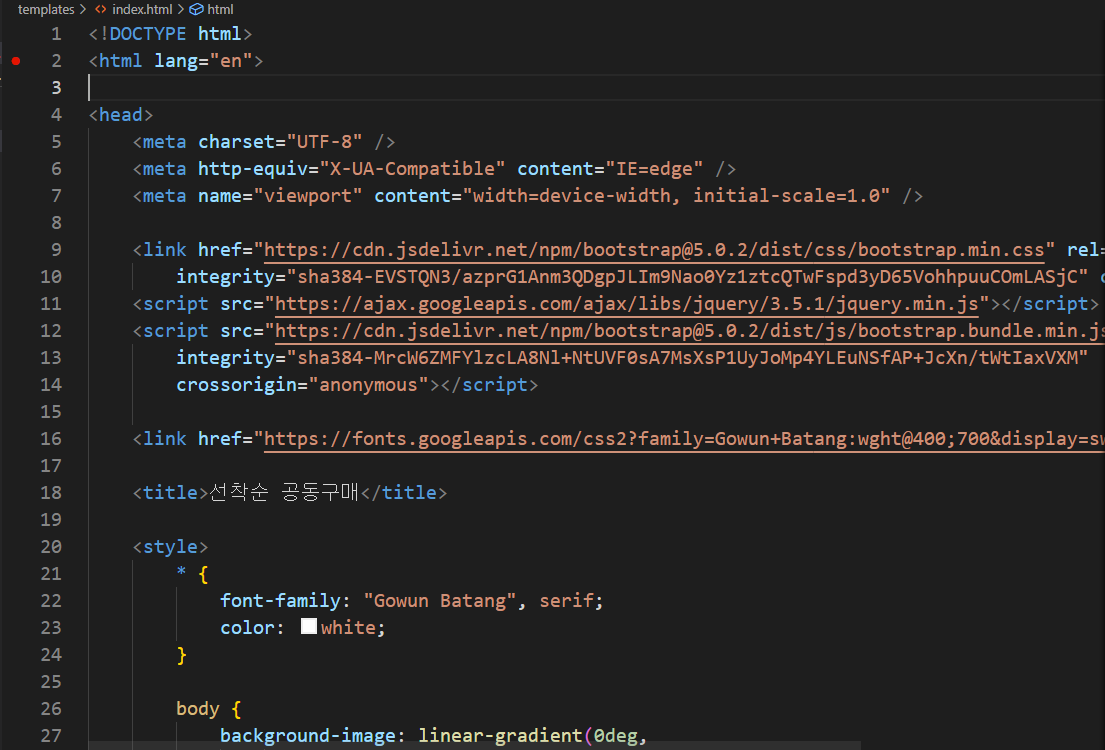The height and width of the screenshot is (750, 1105).
Task: Click the opening title tag on line 18
Action: click(171, 493)
